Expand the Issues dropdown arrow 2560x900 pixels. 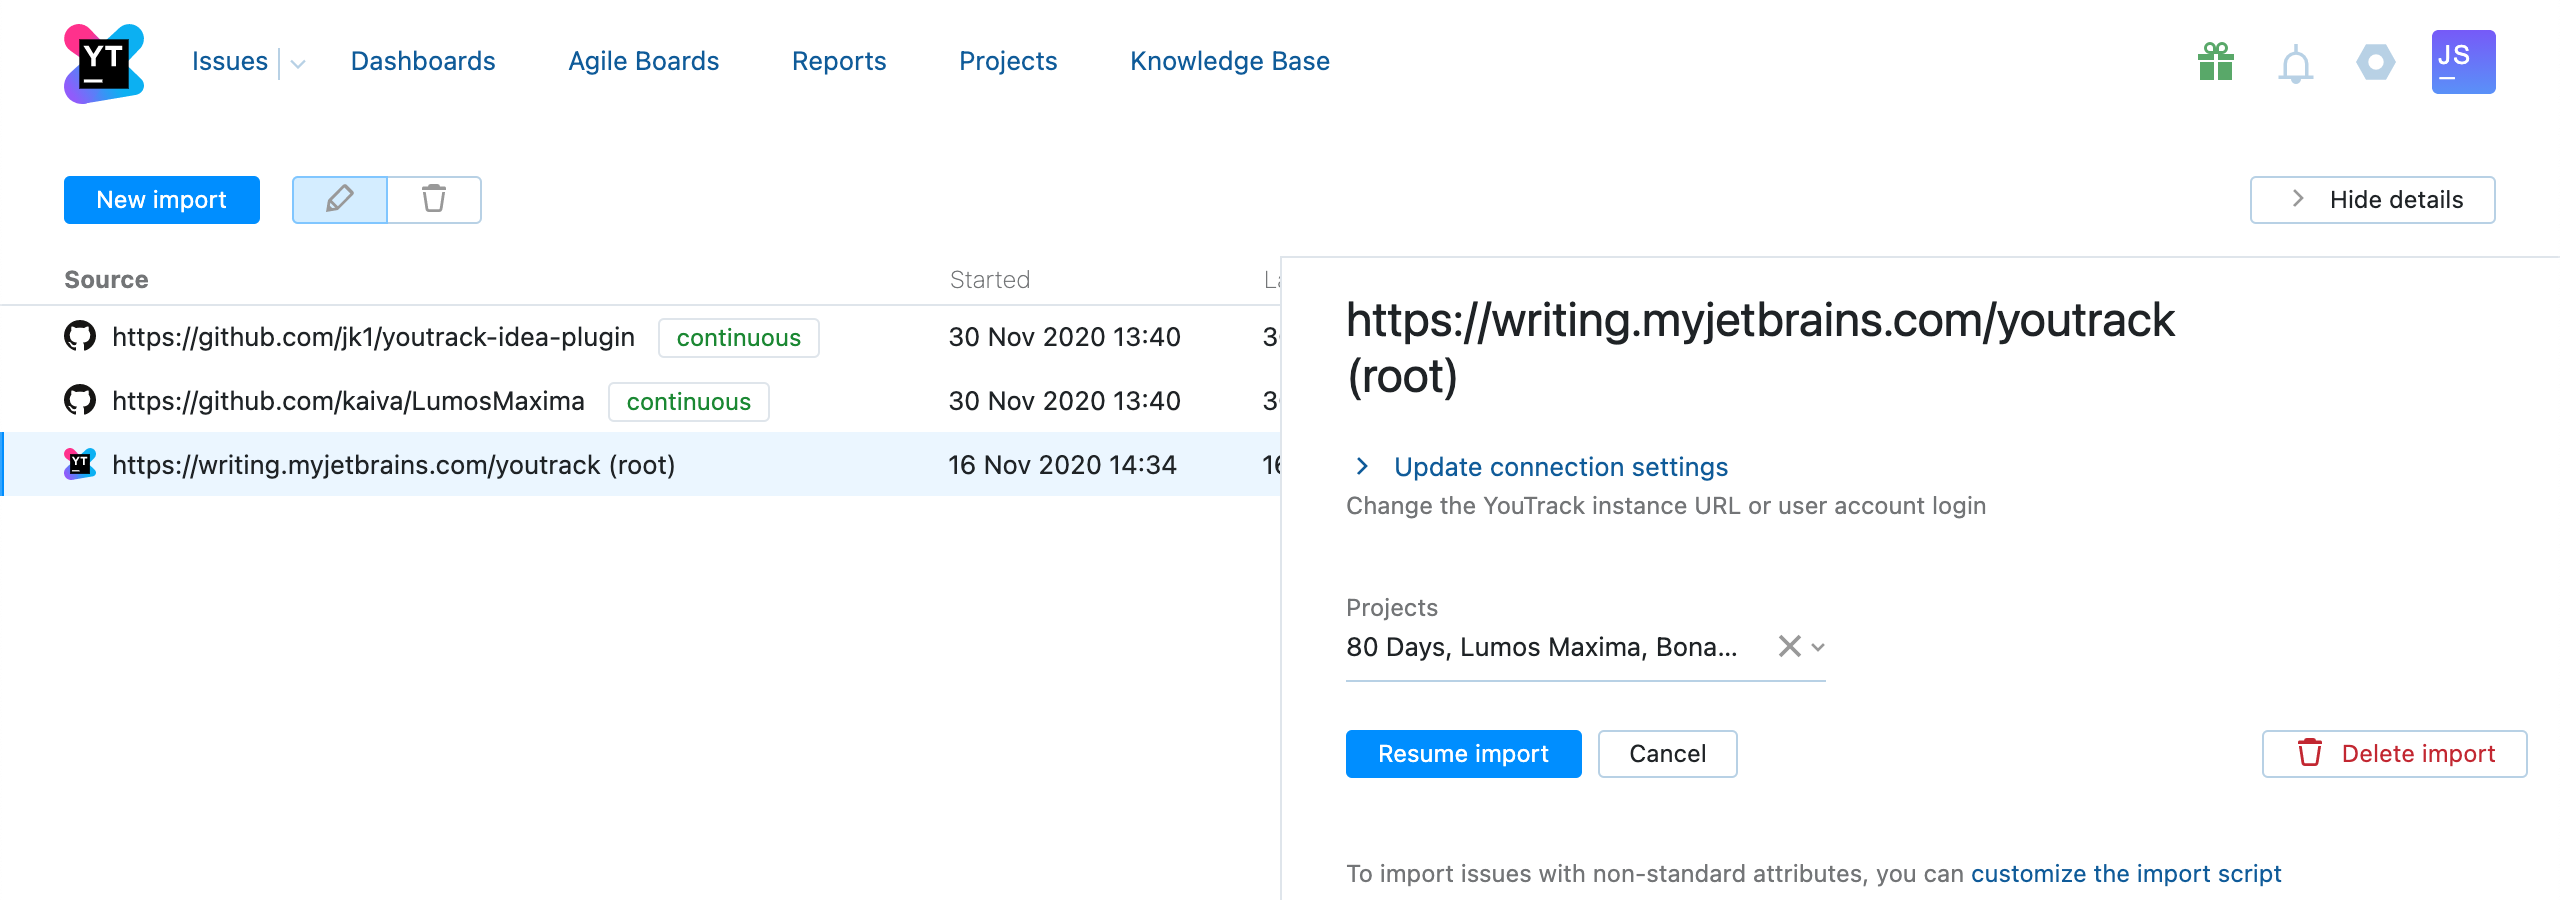(x=298, y=64)
